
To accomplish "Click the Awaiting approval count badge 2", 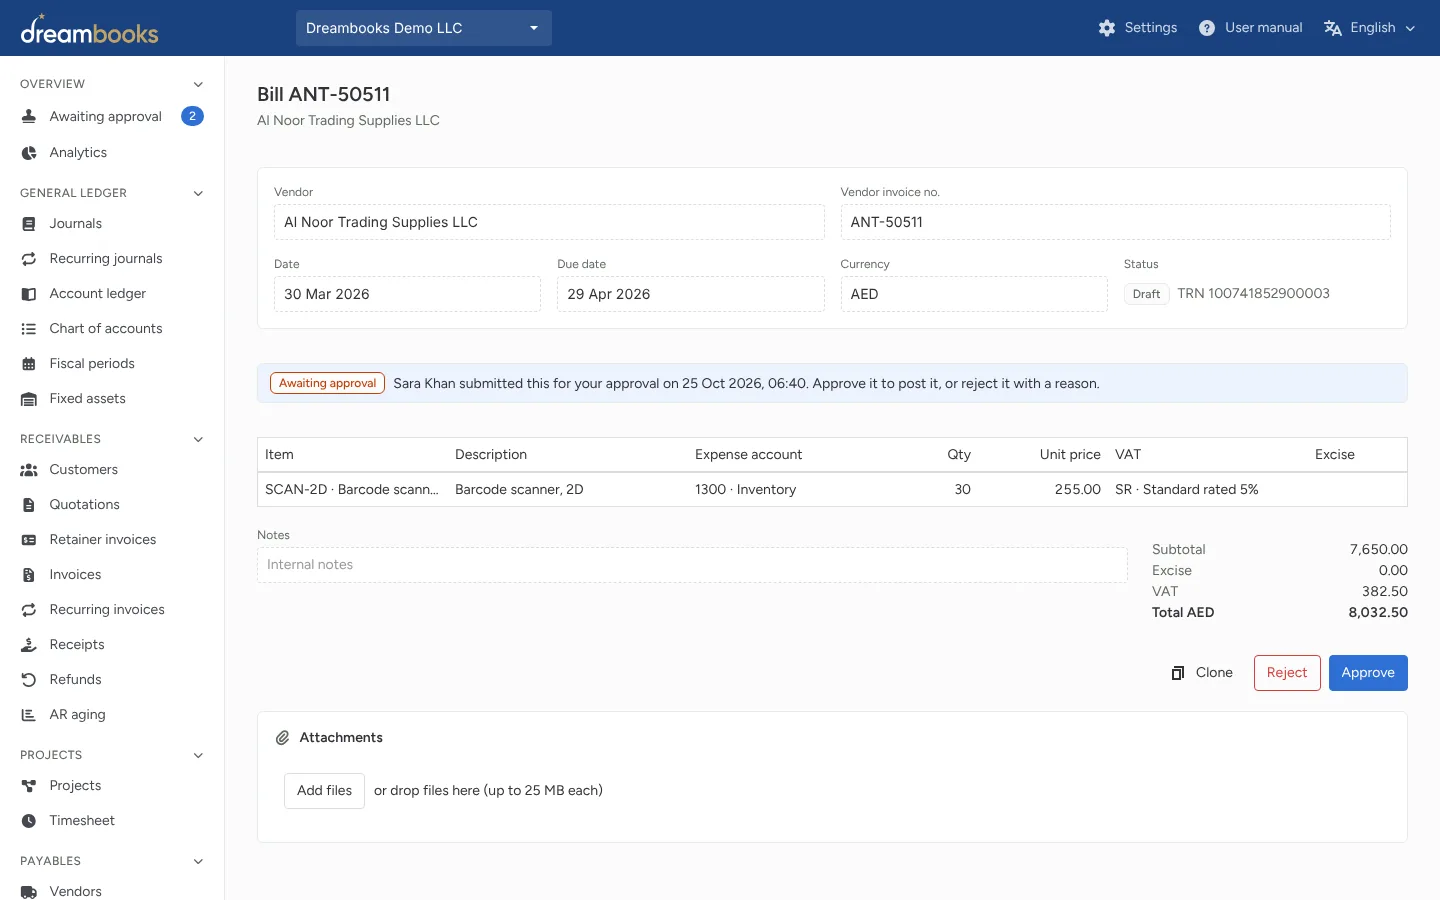I will coord(193,116).
